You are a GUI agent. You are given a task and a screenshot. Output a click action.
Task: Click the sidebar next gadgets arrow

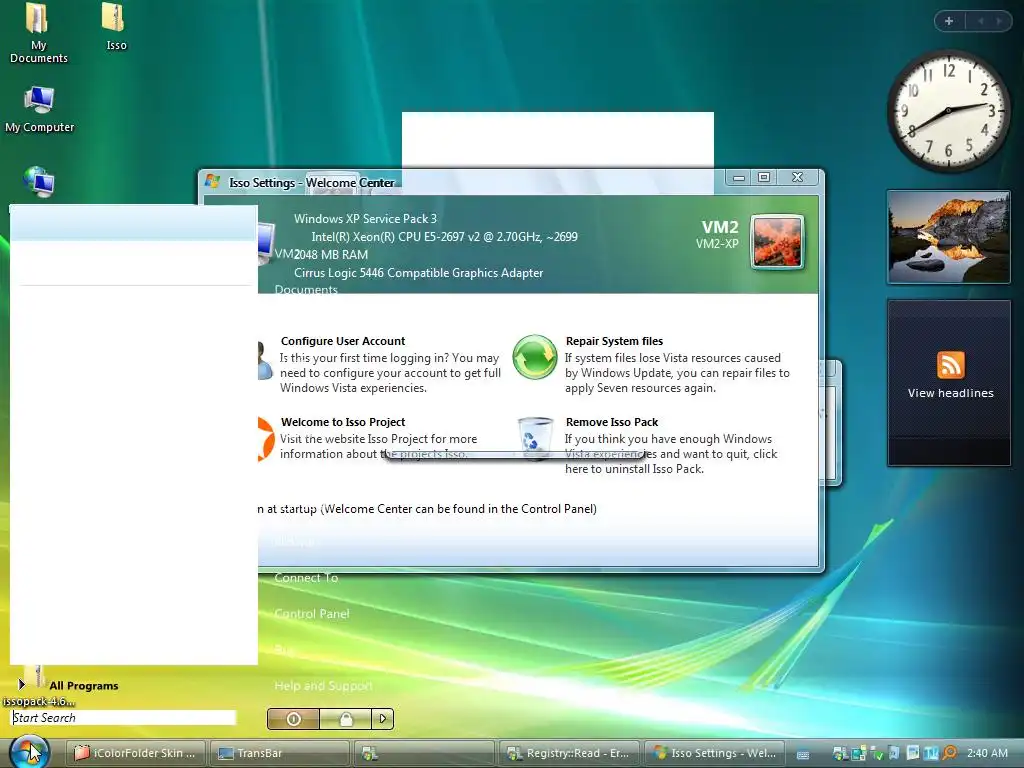coord(999,21)
